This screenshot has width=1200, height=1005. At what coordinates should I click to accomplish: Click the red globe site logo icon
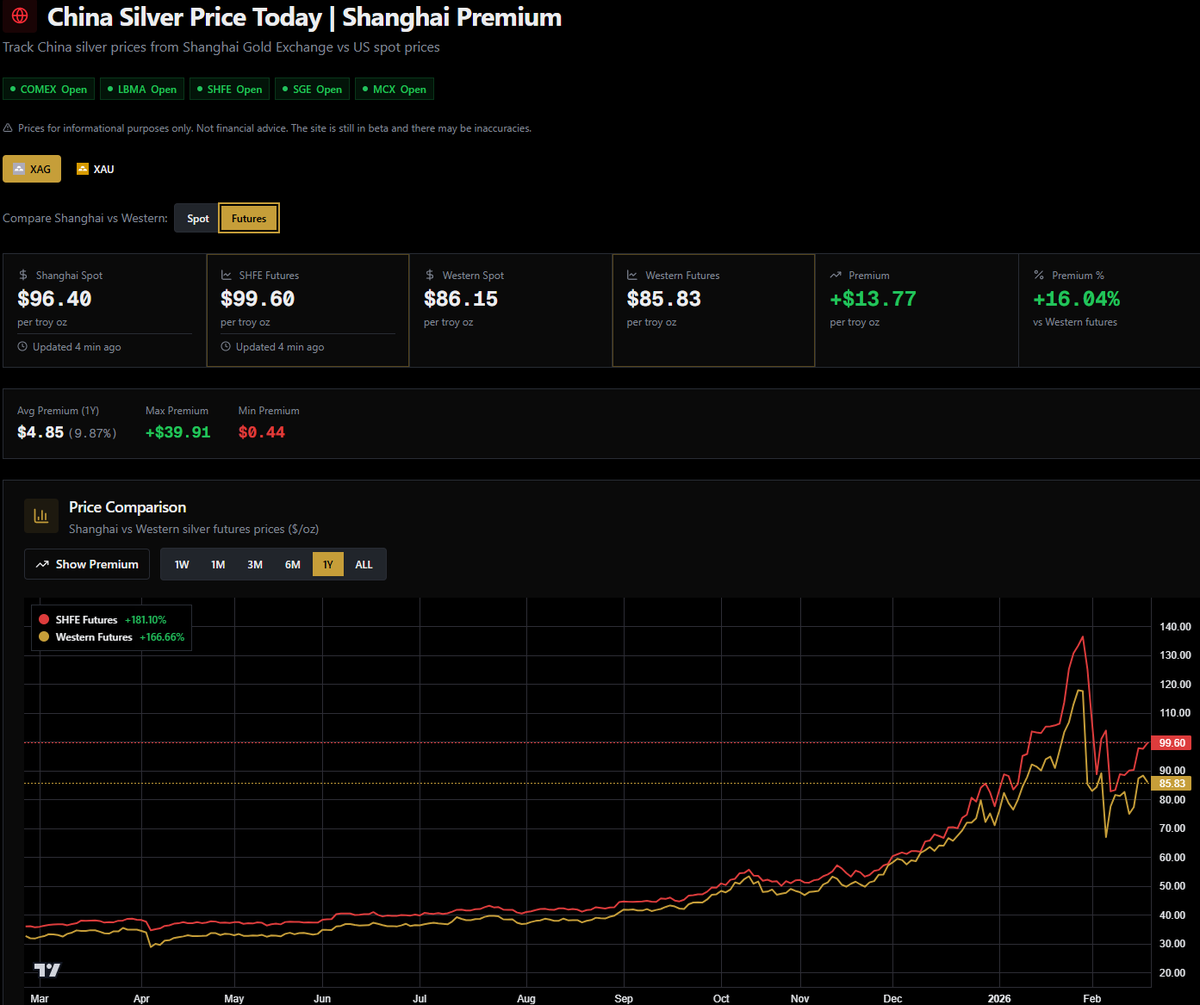(19, 18)
